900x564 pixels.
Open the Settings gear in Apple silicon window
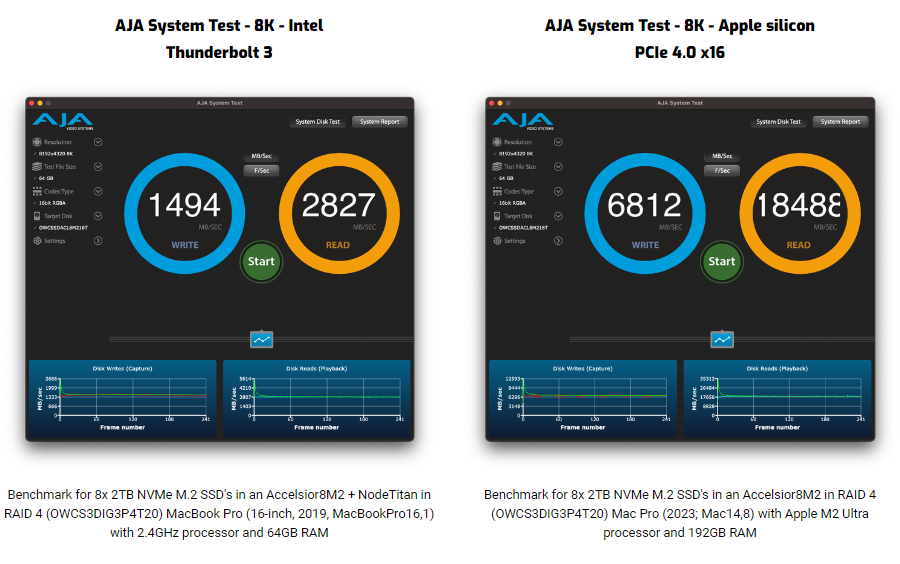(497, 241)
